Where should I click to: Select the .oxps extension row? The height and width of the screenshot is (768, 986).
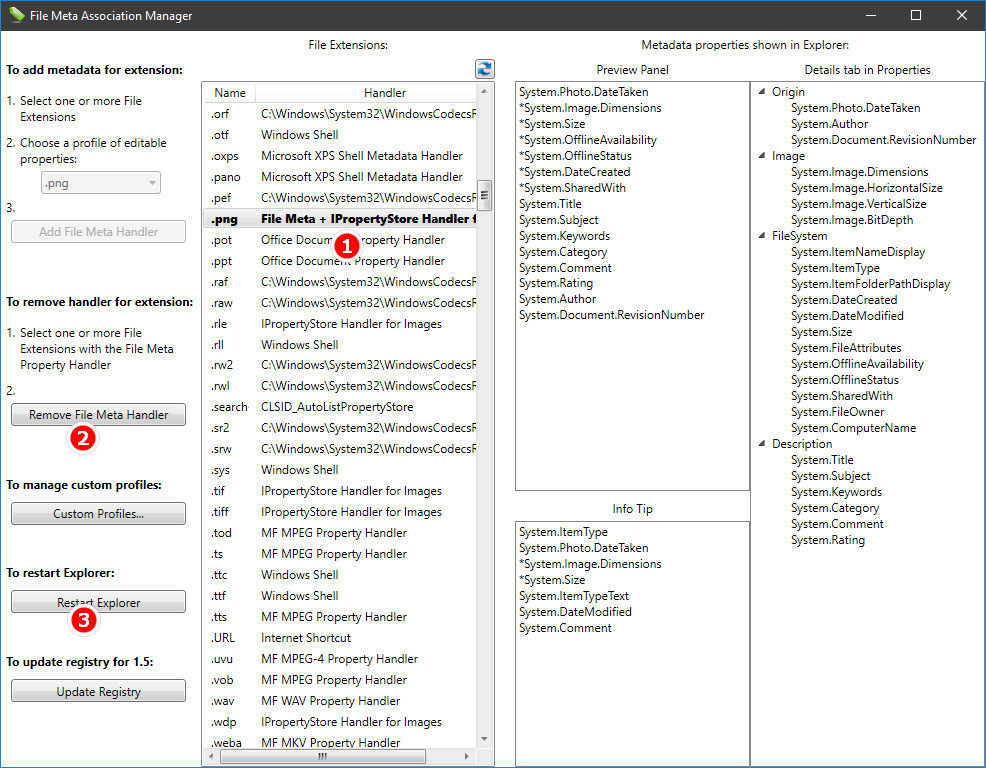pos(340,155)
